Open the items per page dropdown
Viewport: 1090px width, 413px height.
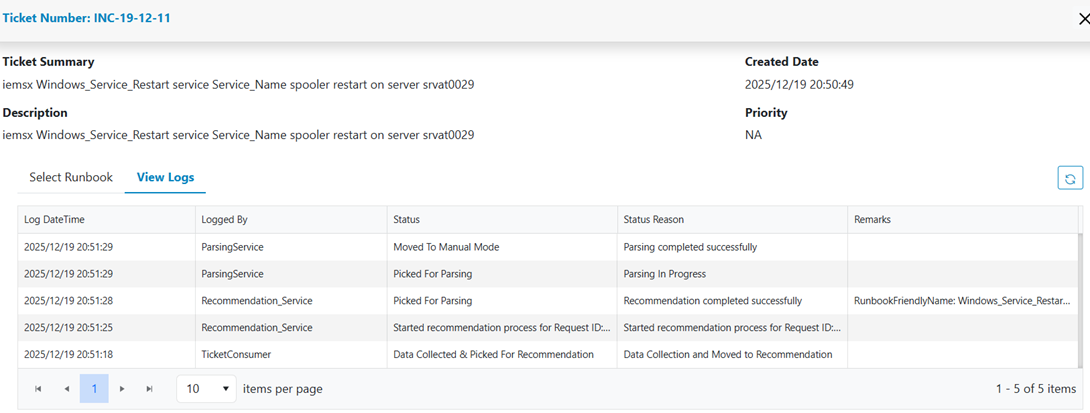(206, 389)
